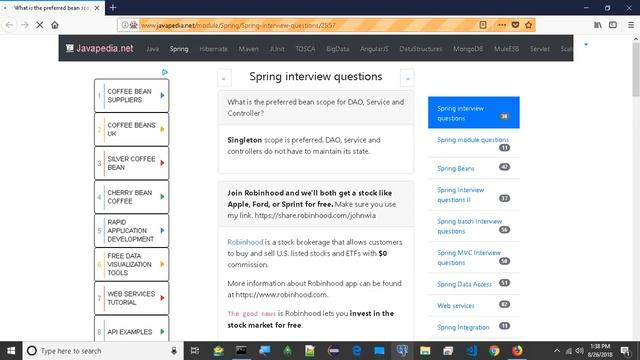Image resolution: width=640 pixels, height=360 pixels.
Task: Click the taskbar search box
Action: (x=102, y=351)
